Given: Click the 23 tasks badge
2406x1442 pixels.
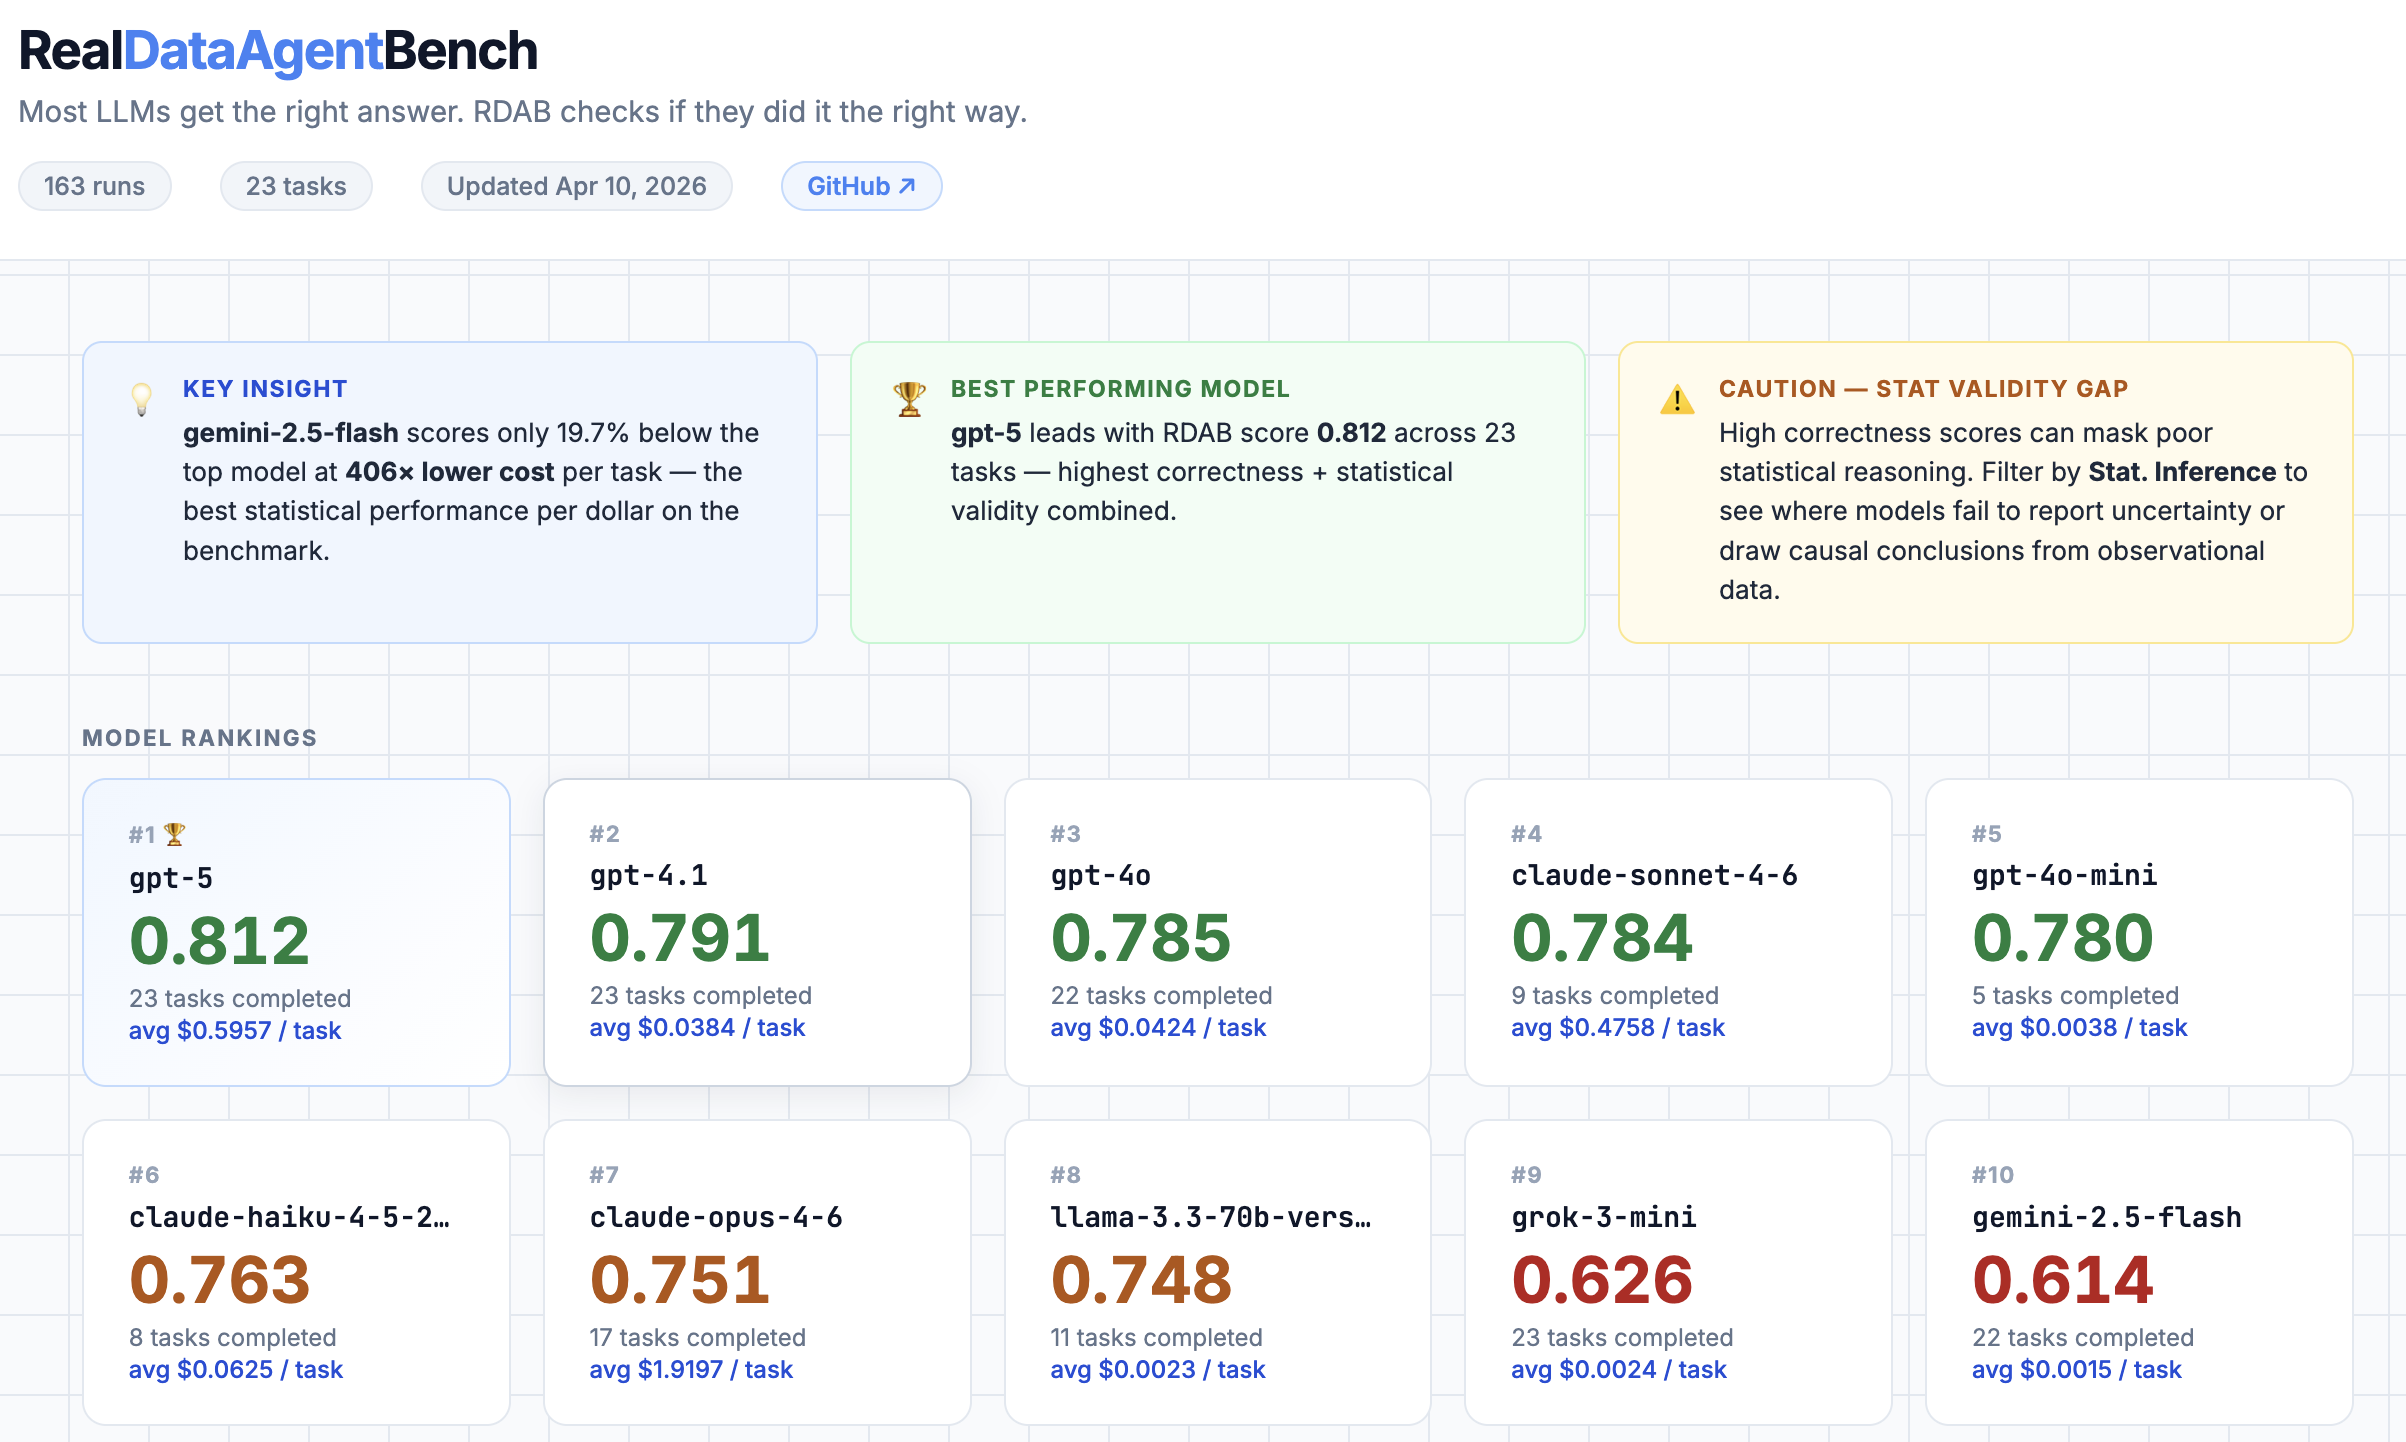Looking at the screenshot, I should click(296, 186).
